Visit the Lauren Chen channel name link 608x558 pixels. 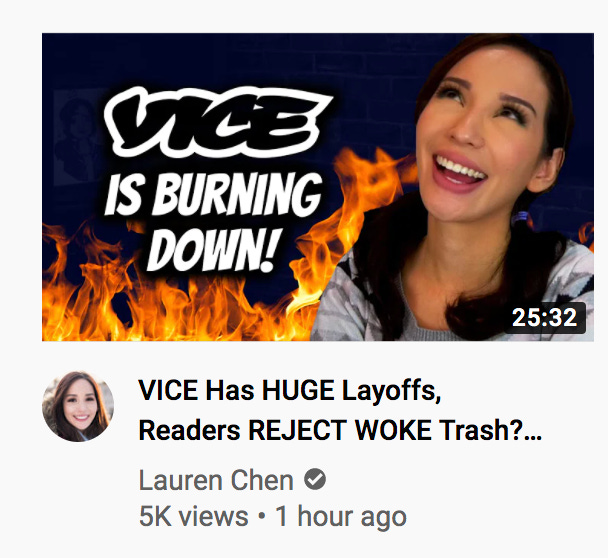216,480
